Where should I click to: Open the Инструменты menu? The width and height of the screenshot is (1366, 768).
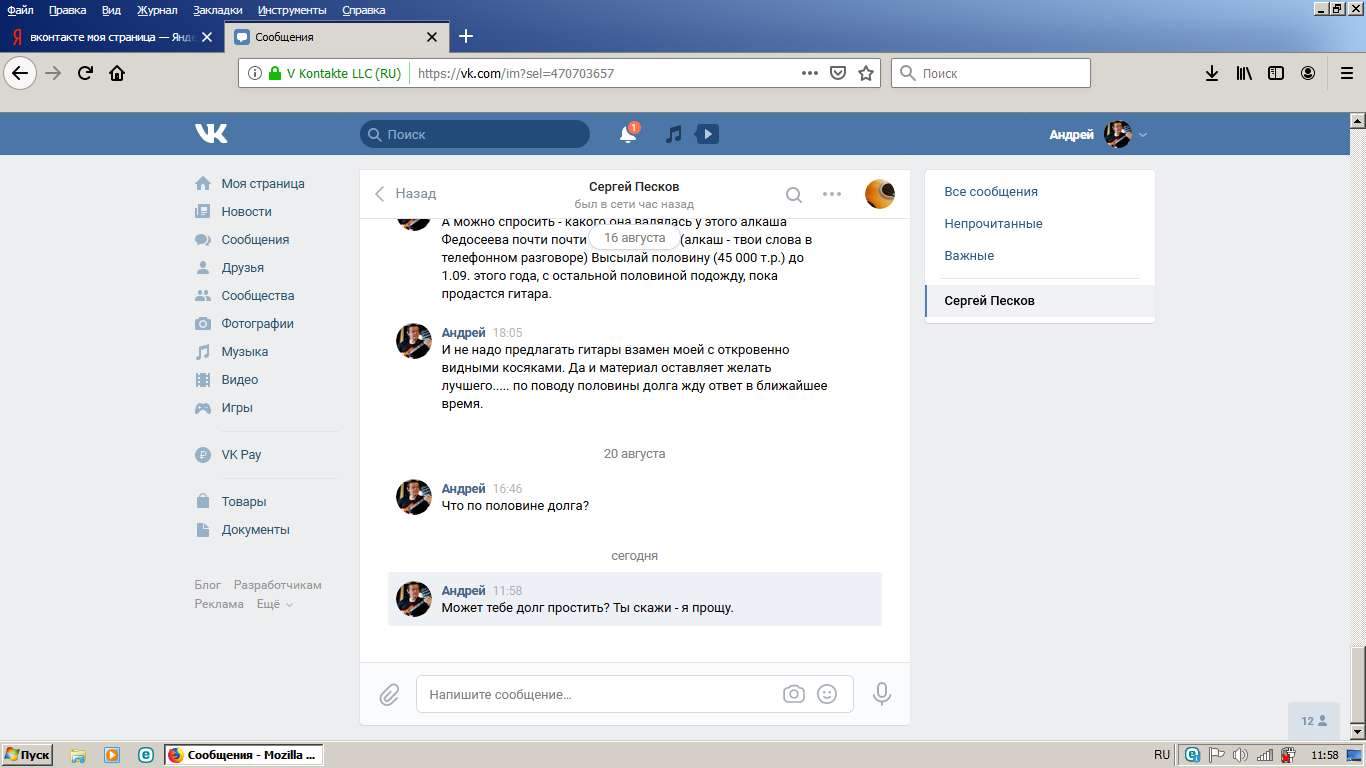point(292,10)
